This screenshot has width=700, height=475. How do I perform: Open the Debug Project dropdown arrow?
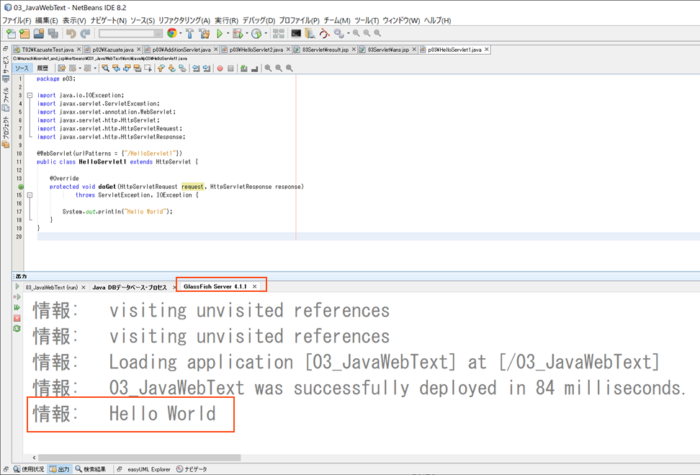point(246,33)
